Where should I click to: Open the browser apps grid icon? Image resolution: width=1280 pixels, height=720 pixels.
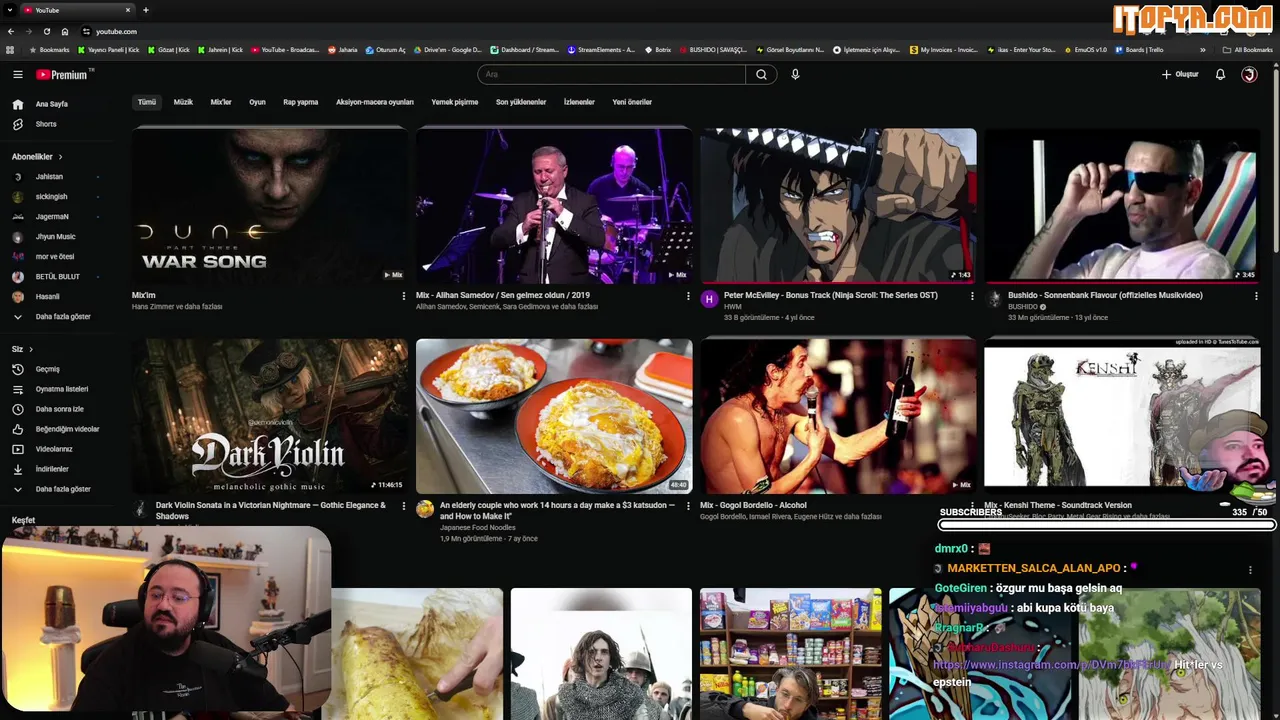10,49
